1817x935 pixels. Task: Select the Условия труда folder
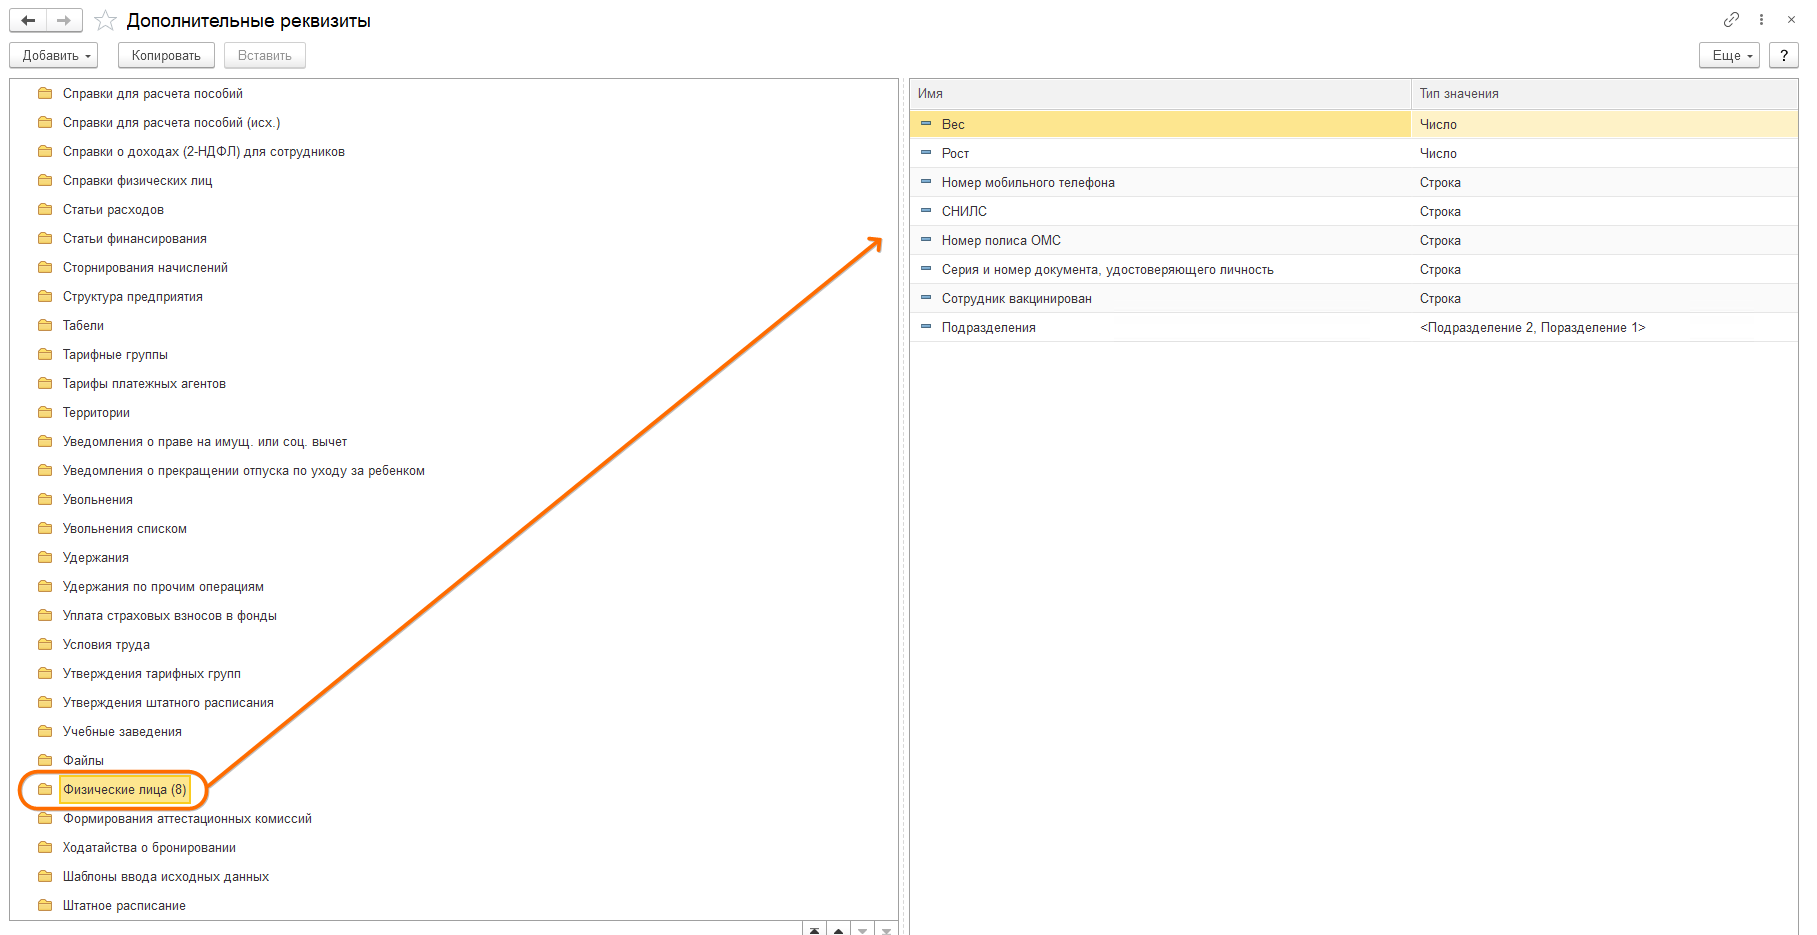click(x=106, y=644)
